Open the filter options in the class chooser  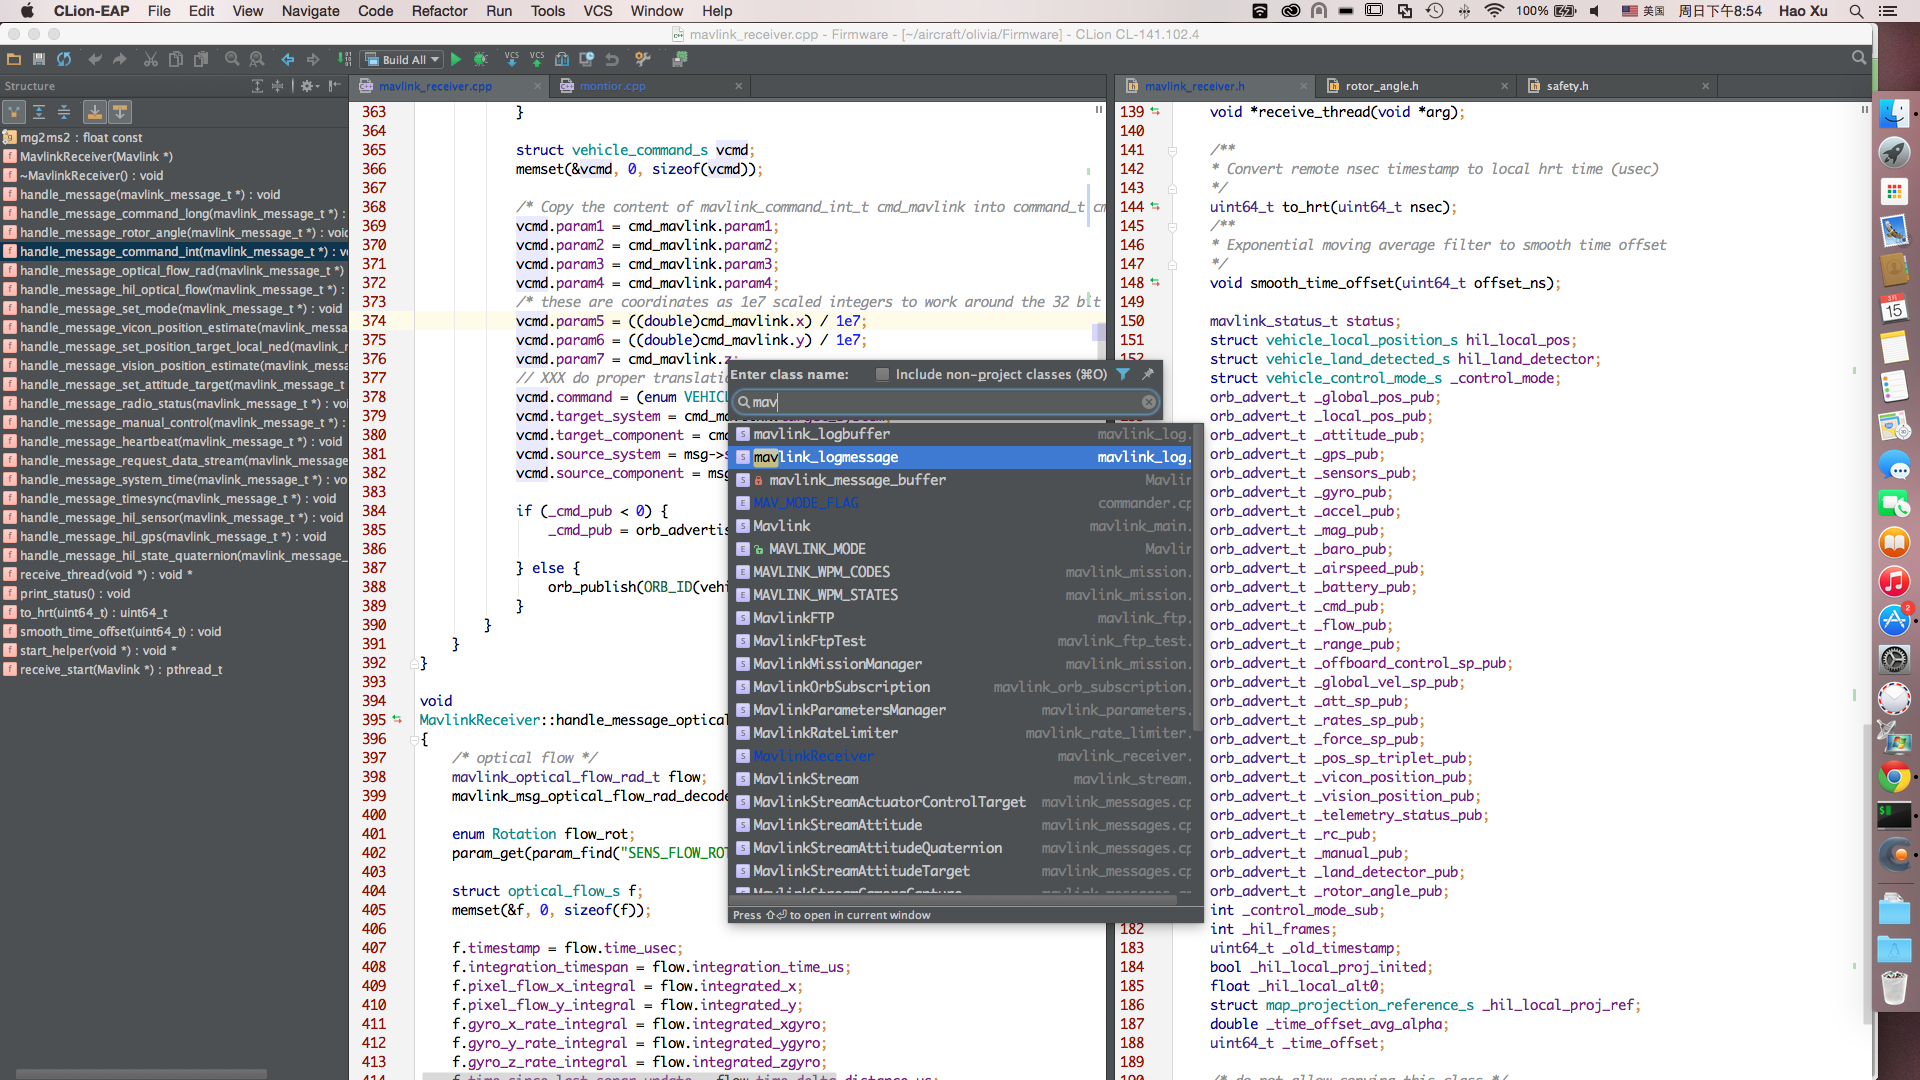tap(1123, 375)
